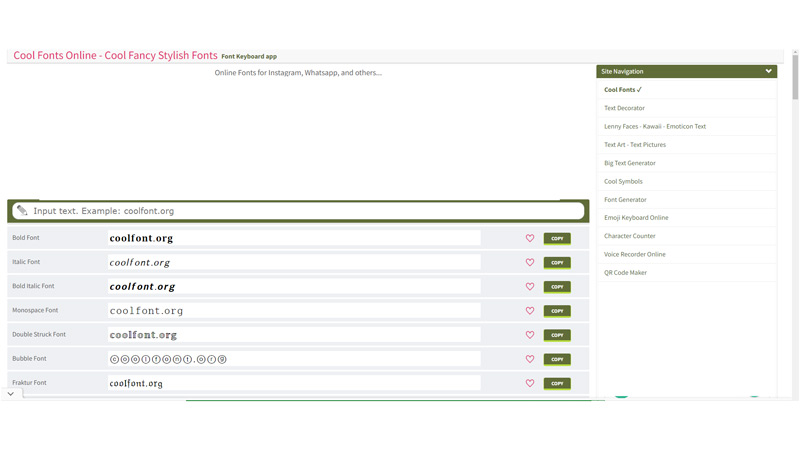
Task: Click the 'Bold Font' row label
Action: pyautogui.click(x=26, y=238)
